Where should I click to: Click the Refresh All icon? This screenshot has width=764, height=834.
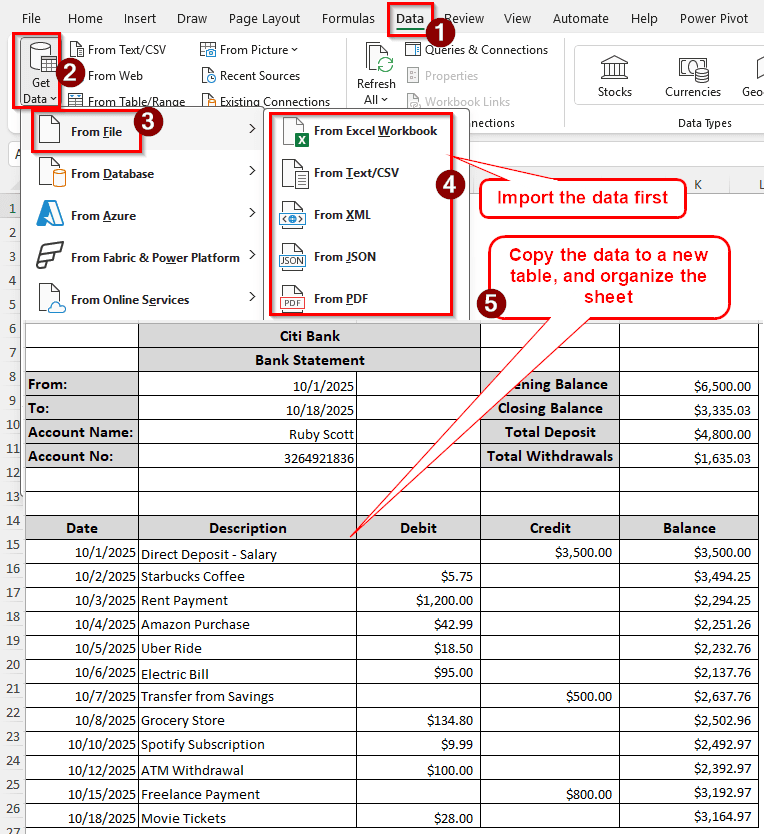point(376,60)
